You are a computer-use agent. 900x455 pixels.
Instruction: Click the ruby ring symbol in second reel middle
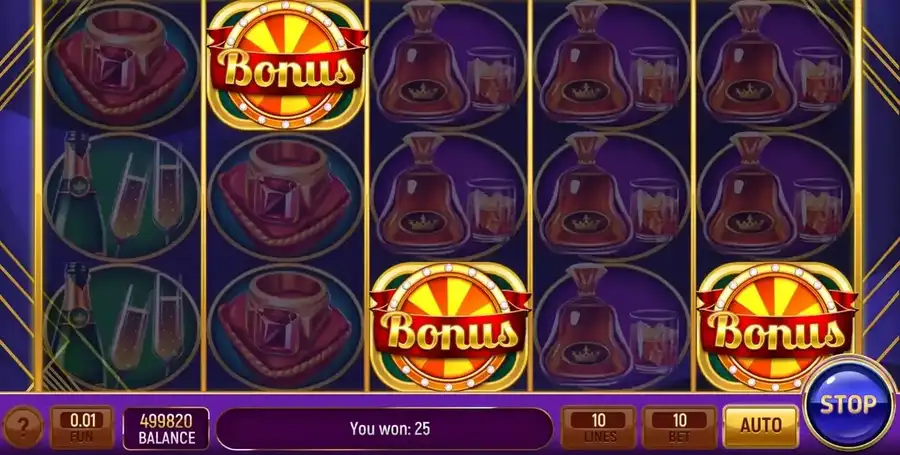click(x=285, y=196)
